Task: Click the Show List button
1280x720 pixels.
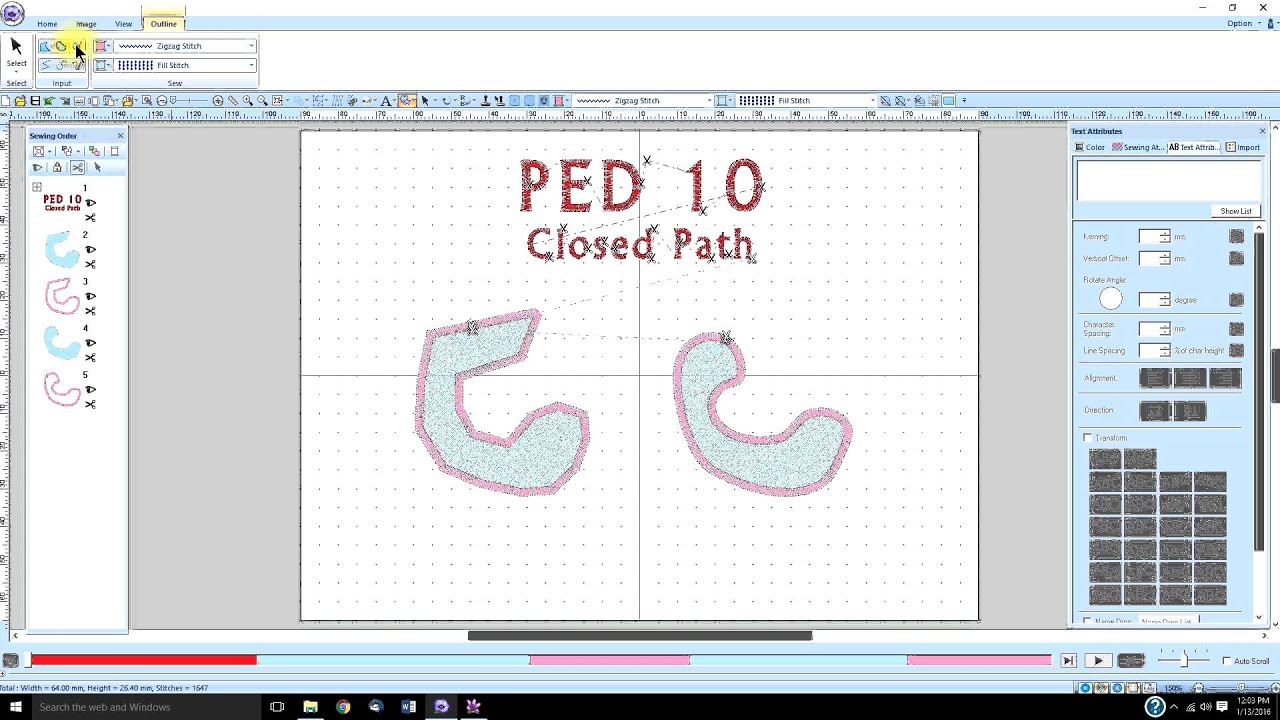Action: (1235, 211)
